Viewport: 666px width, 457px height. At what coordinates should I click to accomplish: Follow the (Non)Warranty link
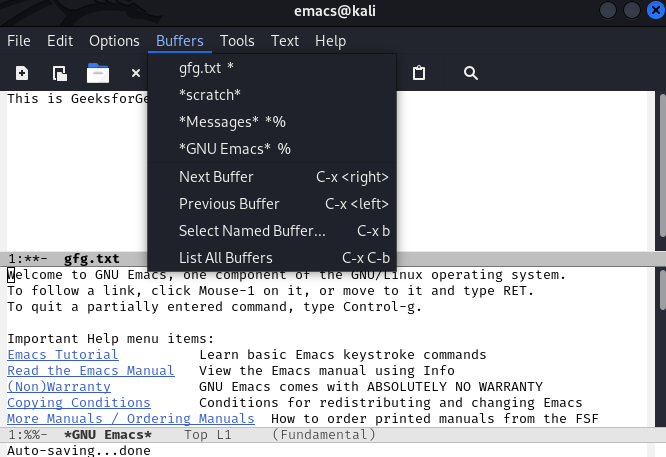coord(59,386)
